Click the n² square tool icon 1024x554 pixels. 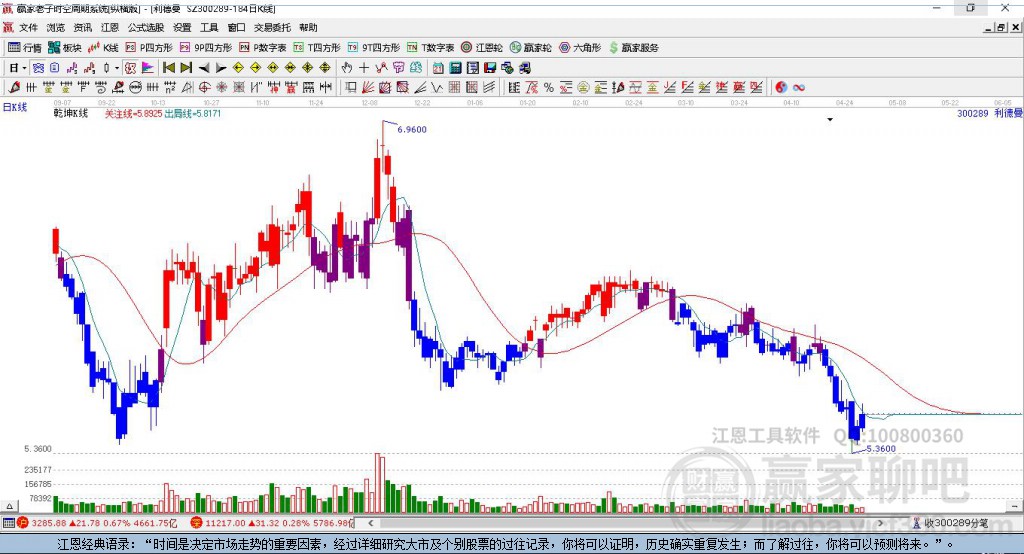(x=170, y=88)
